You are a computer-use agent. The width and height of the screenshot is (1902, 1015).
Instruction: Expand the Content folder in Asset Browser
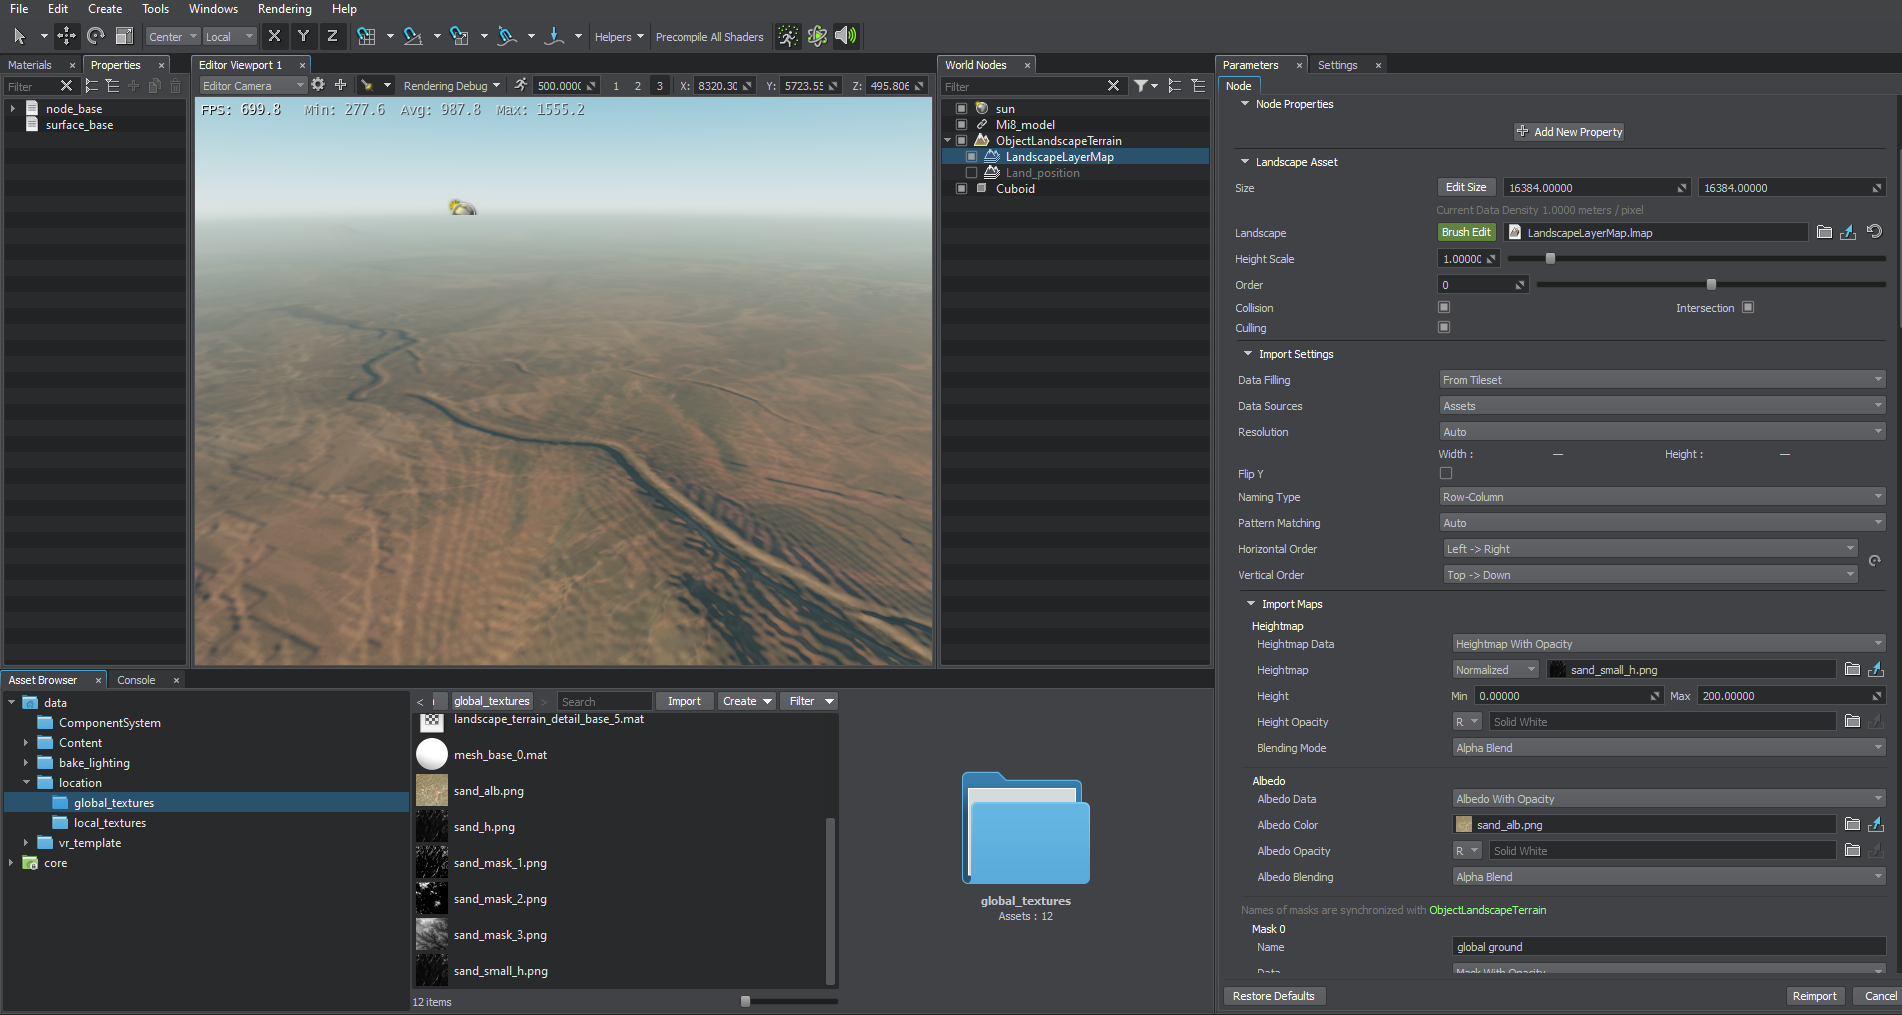click(26, 743)
